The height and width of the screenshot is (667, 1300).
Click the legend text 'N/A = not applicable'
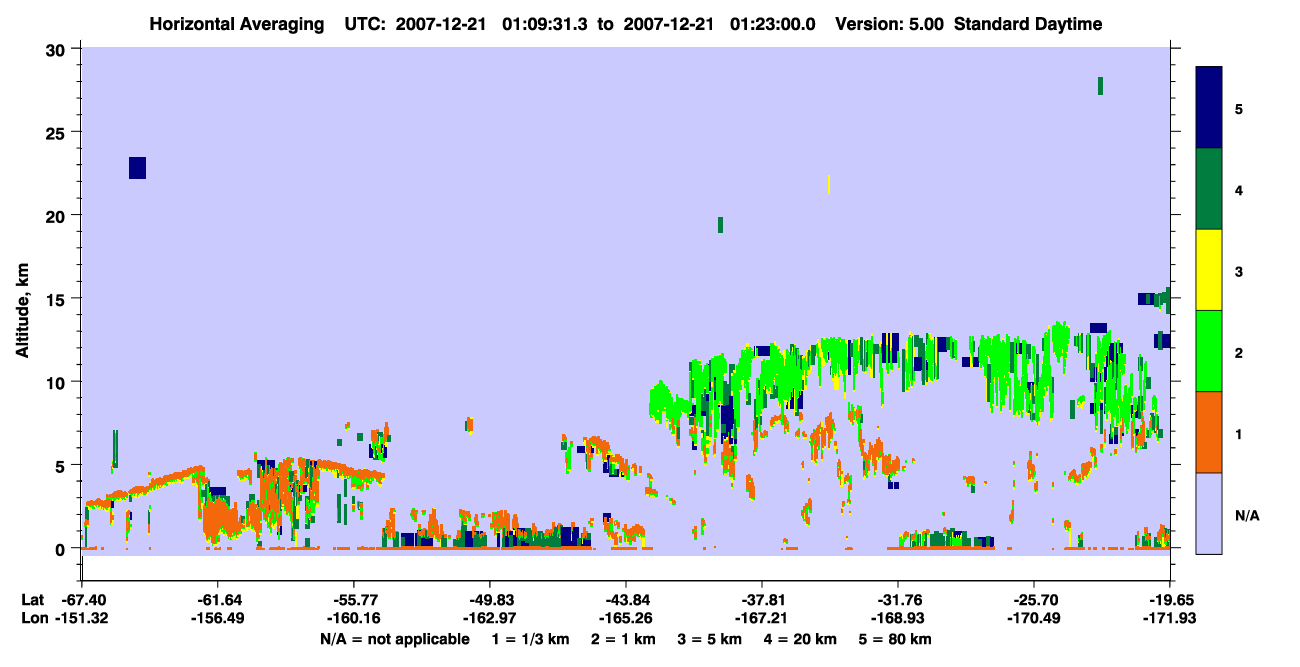[x=394, y=639]
